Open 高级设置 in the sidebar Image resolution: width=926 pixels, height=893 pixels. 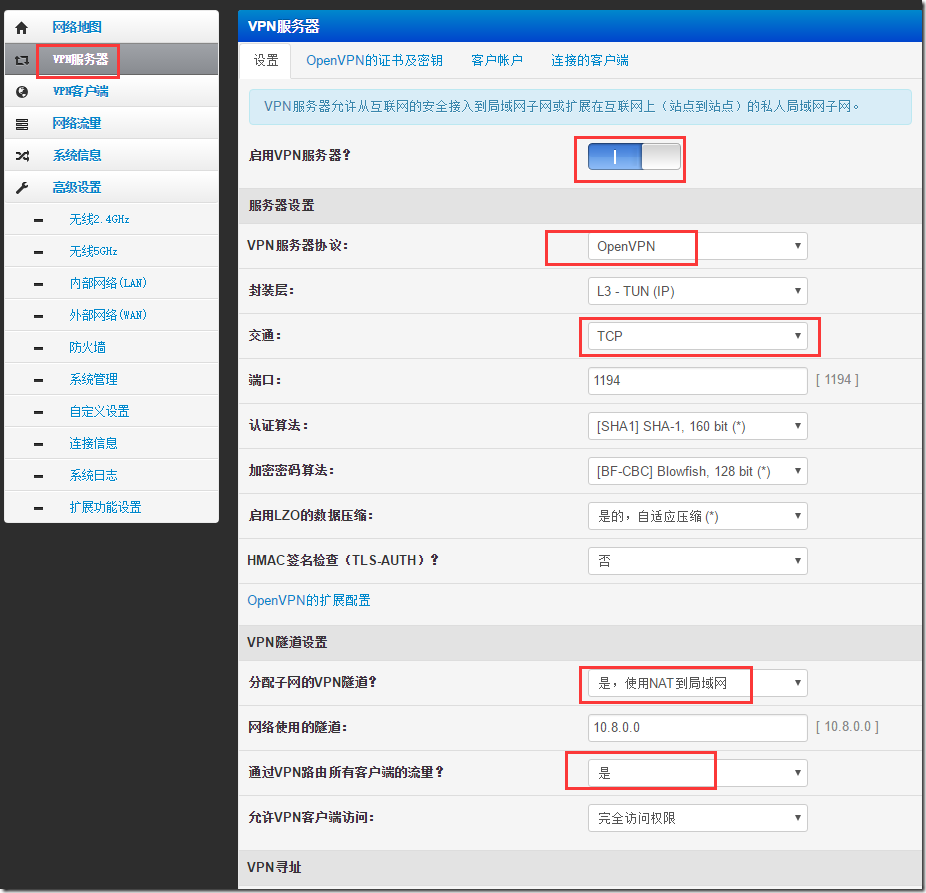[x=77, y=188]
